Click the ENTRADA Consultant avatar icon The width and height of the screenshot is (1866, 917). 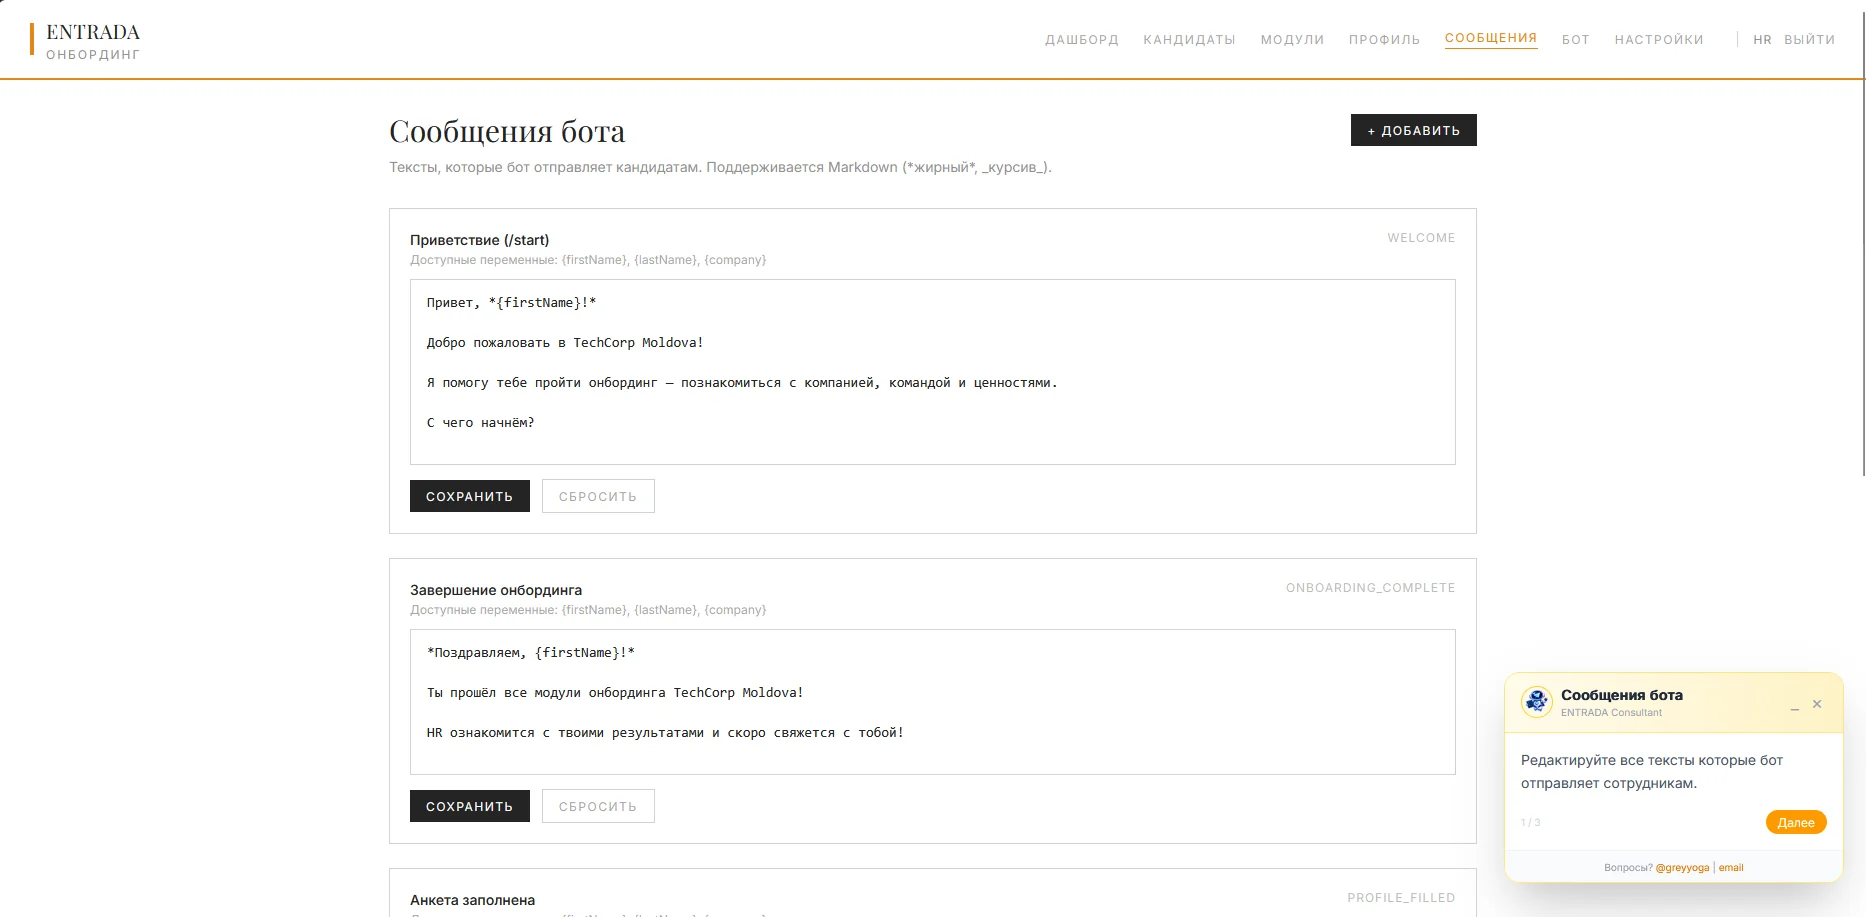[1536, 702]
